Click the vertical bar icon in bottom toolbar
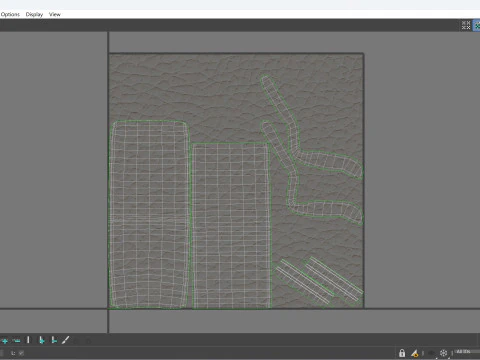This screenshot has width=480, height=360. coord(28,340)
